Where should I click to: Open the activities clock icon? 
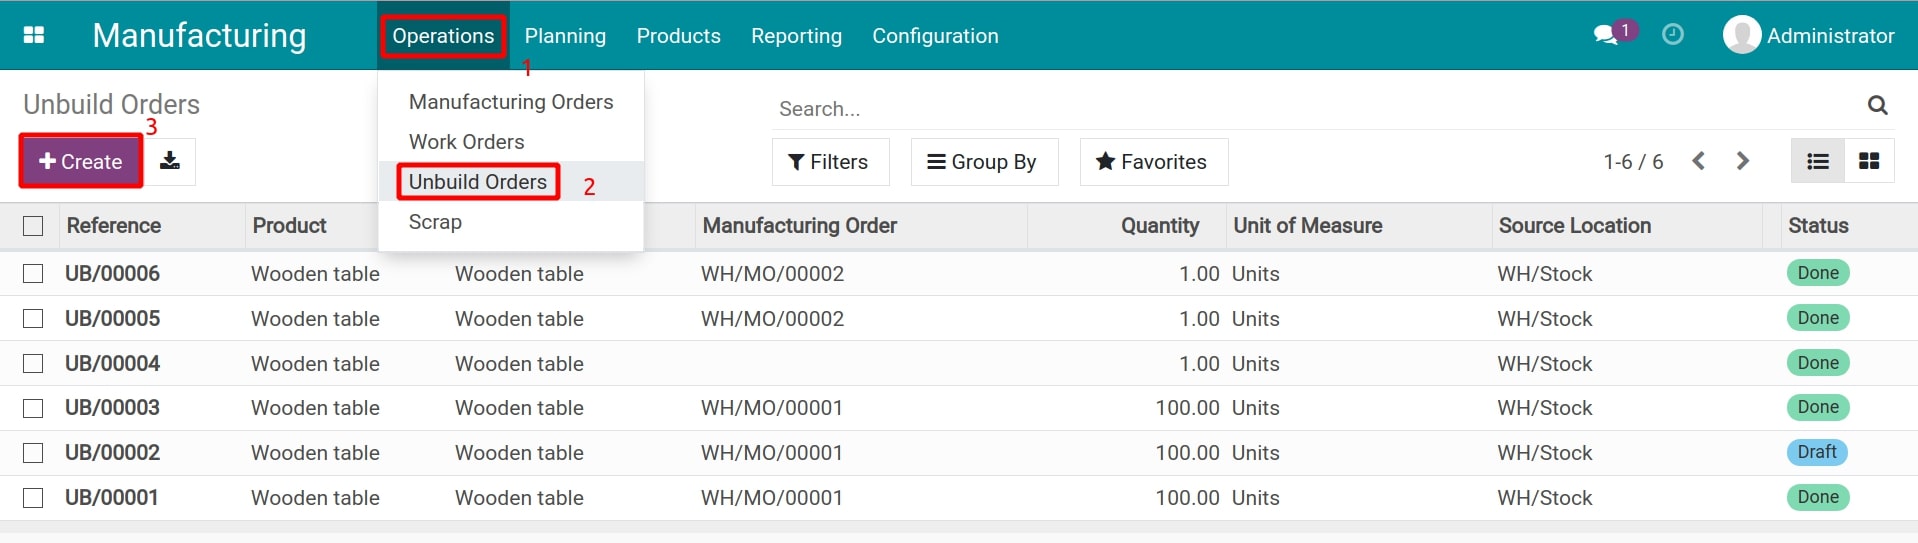pyautogui.click(x=1672, y=35)
